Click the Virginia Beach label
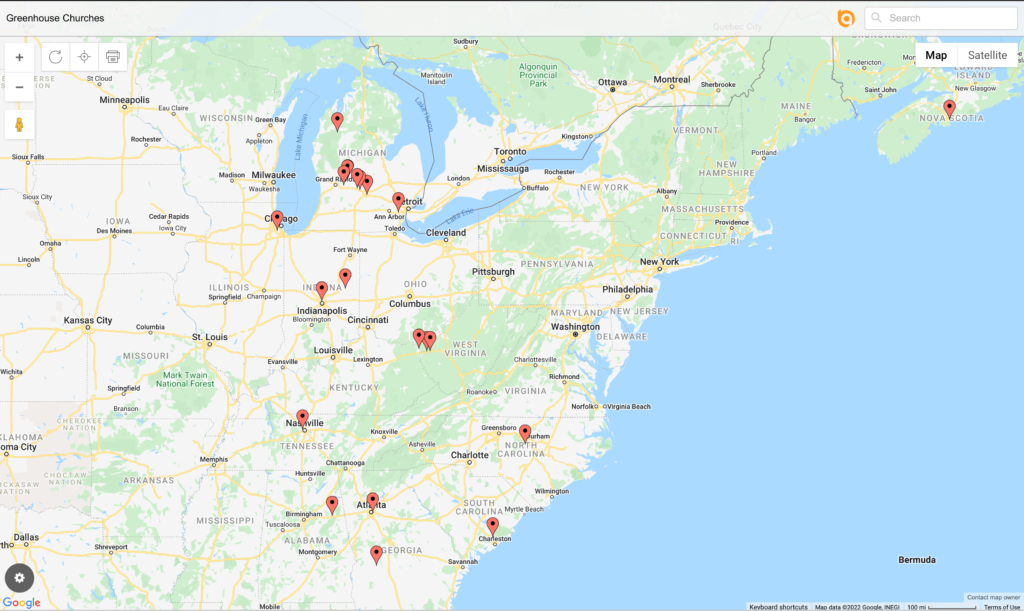Screen dimensions: 1024x611 (628, 407)
